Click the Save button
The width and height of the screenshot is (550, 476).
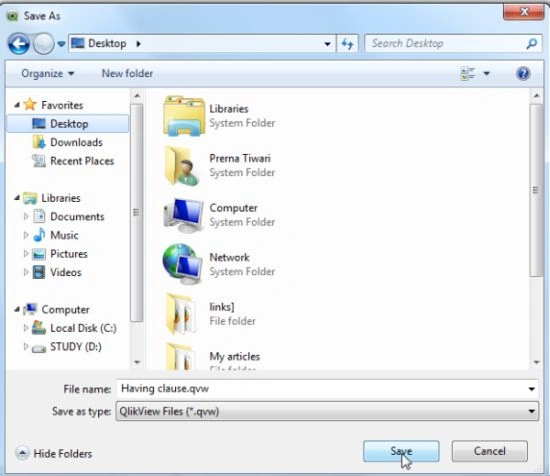tap(401, 451)
